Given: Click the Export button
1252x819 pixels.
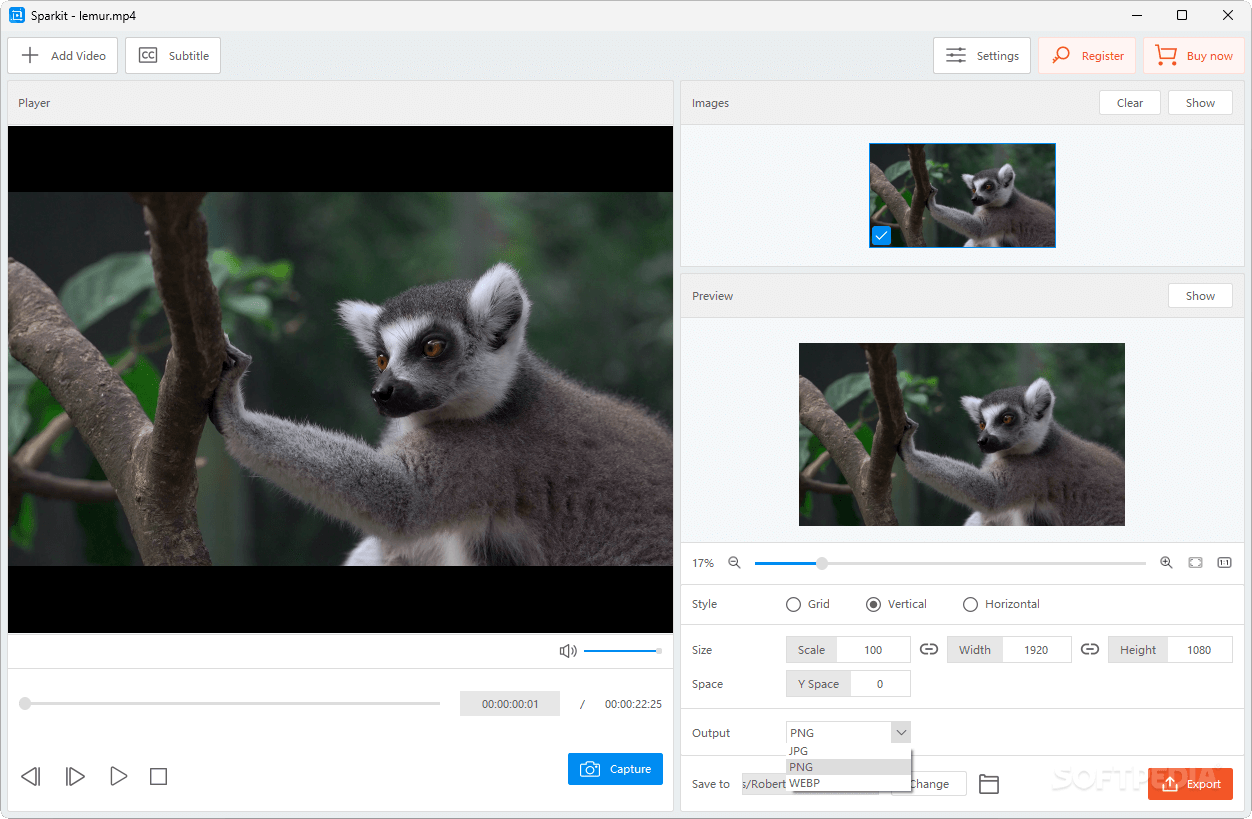Looking at the screenshot, I should (x=1190, y=784).
